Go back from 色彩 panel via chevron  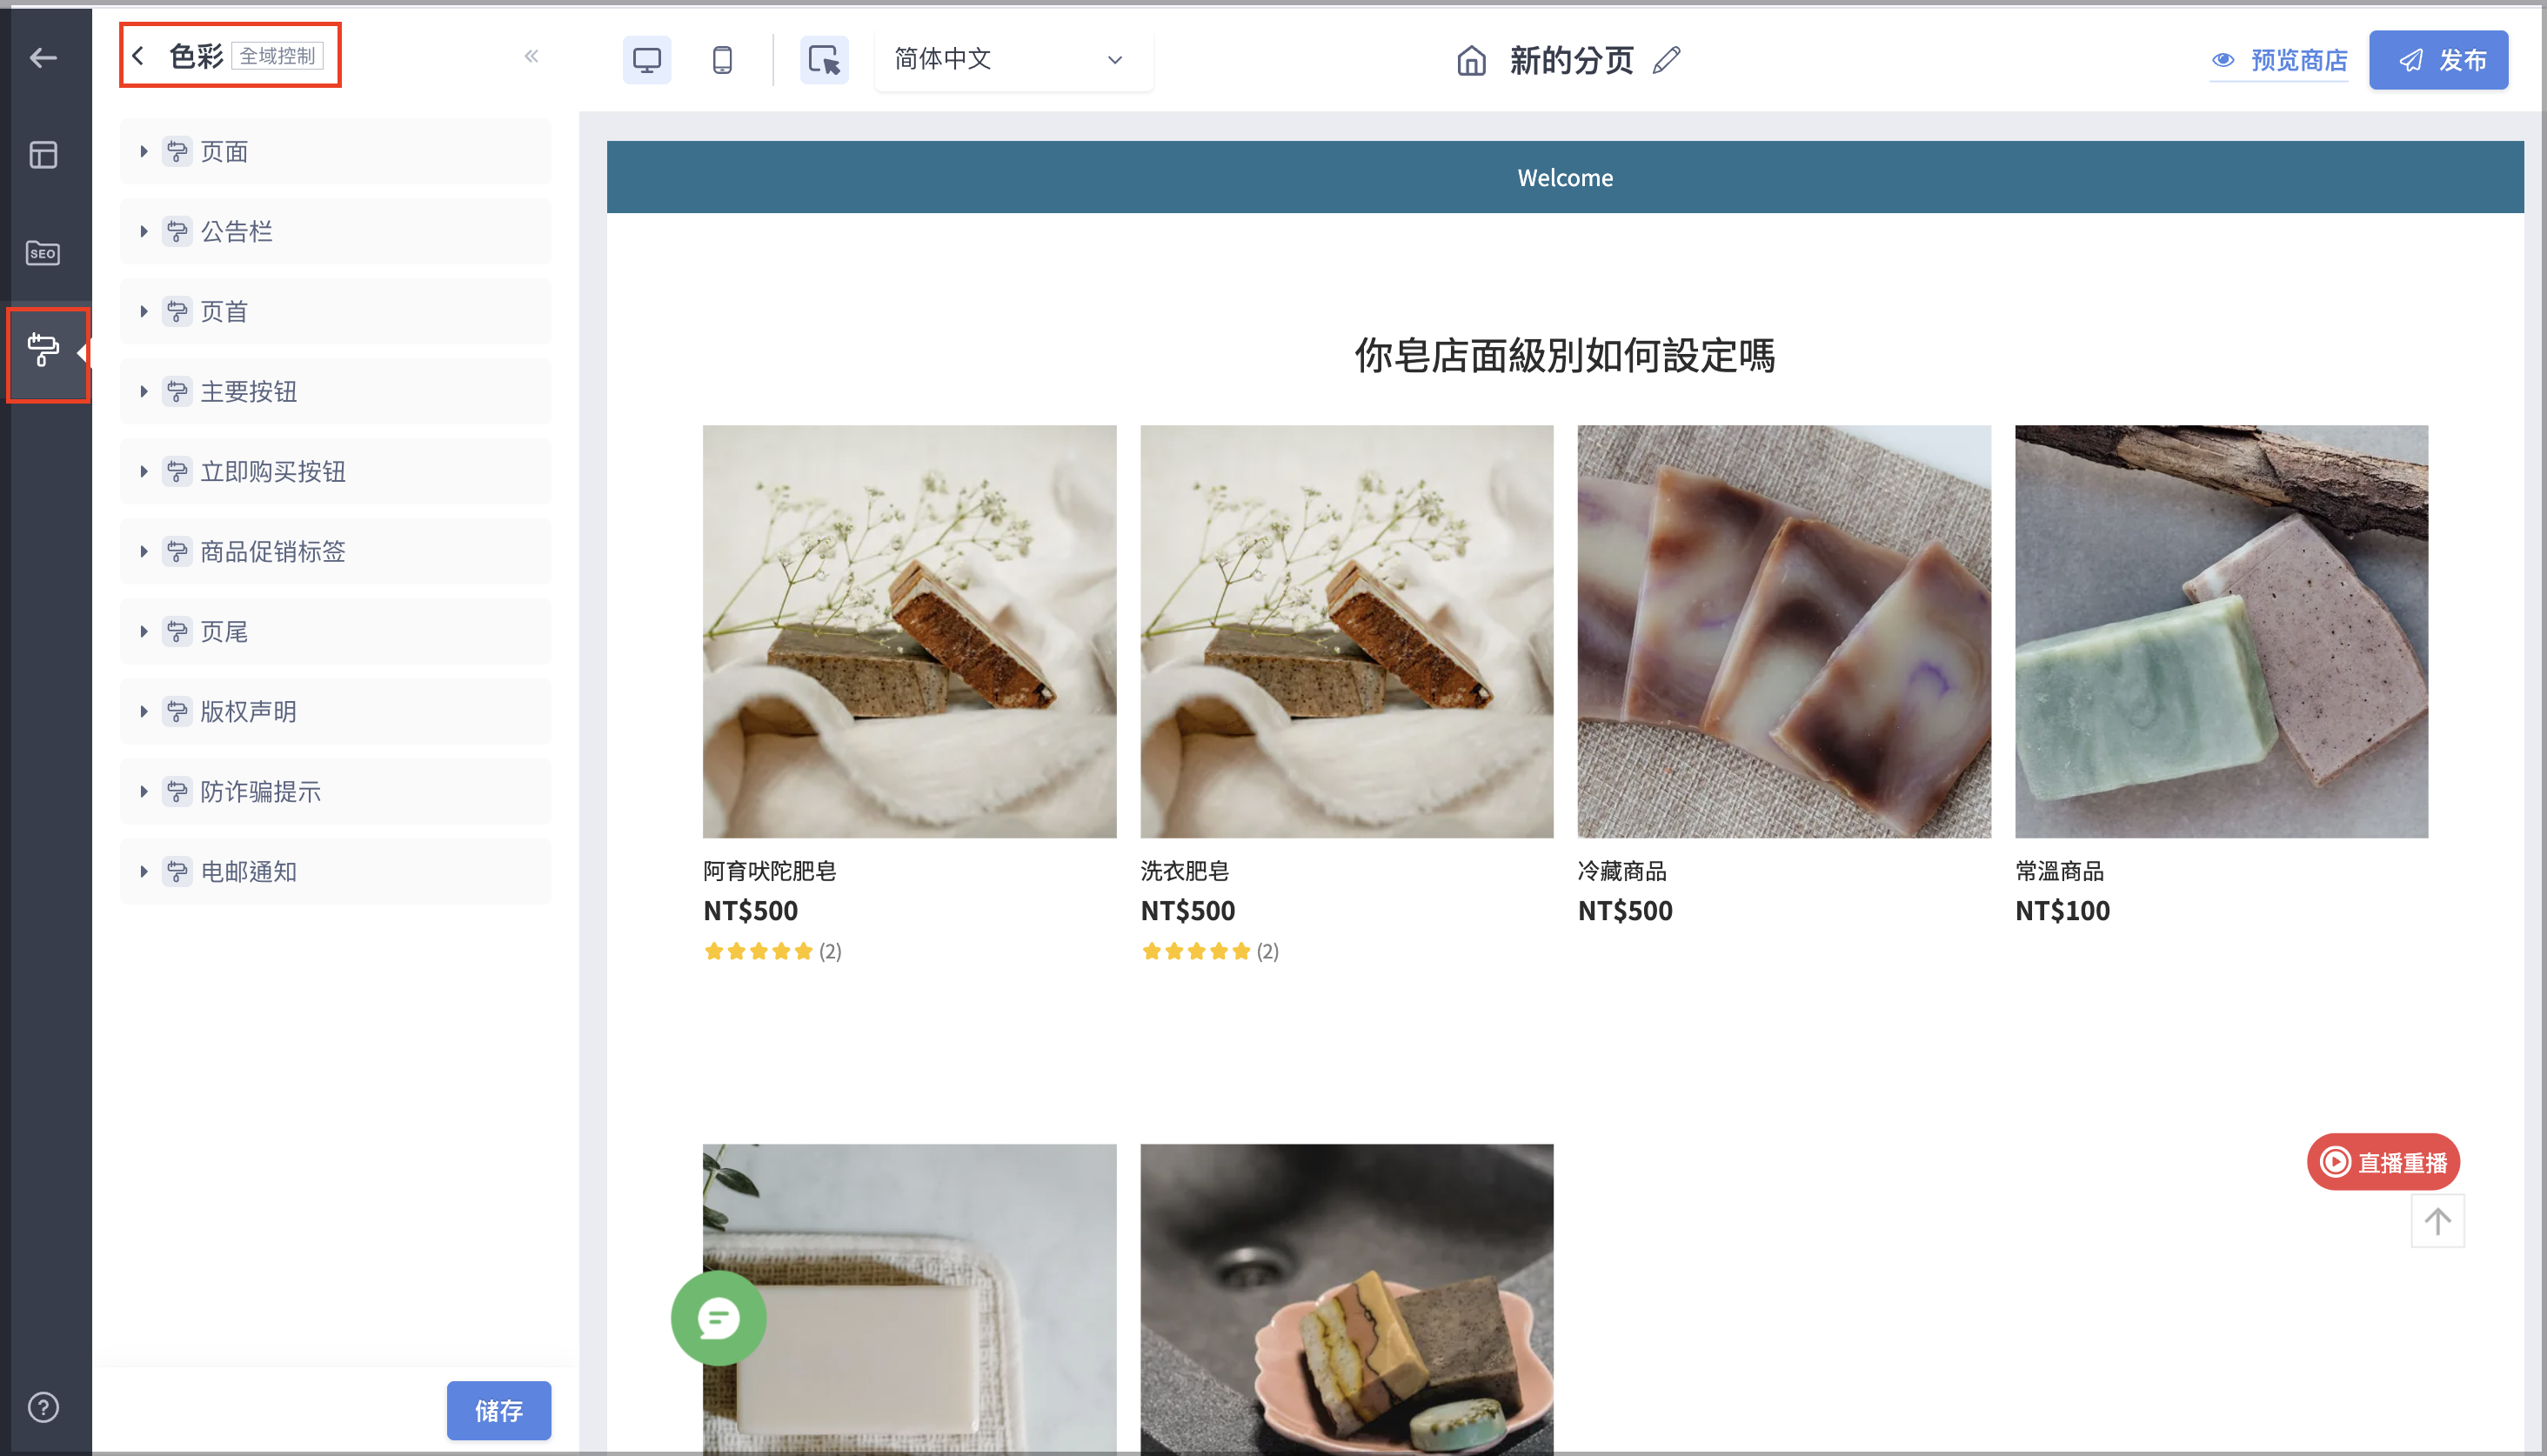[x=138, y=56]
